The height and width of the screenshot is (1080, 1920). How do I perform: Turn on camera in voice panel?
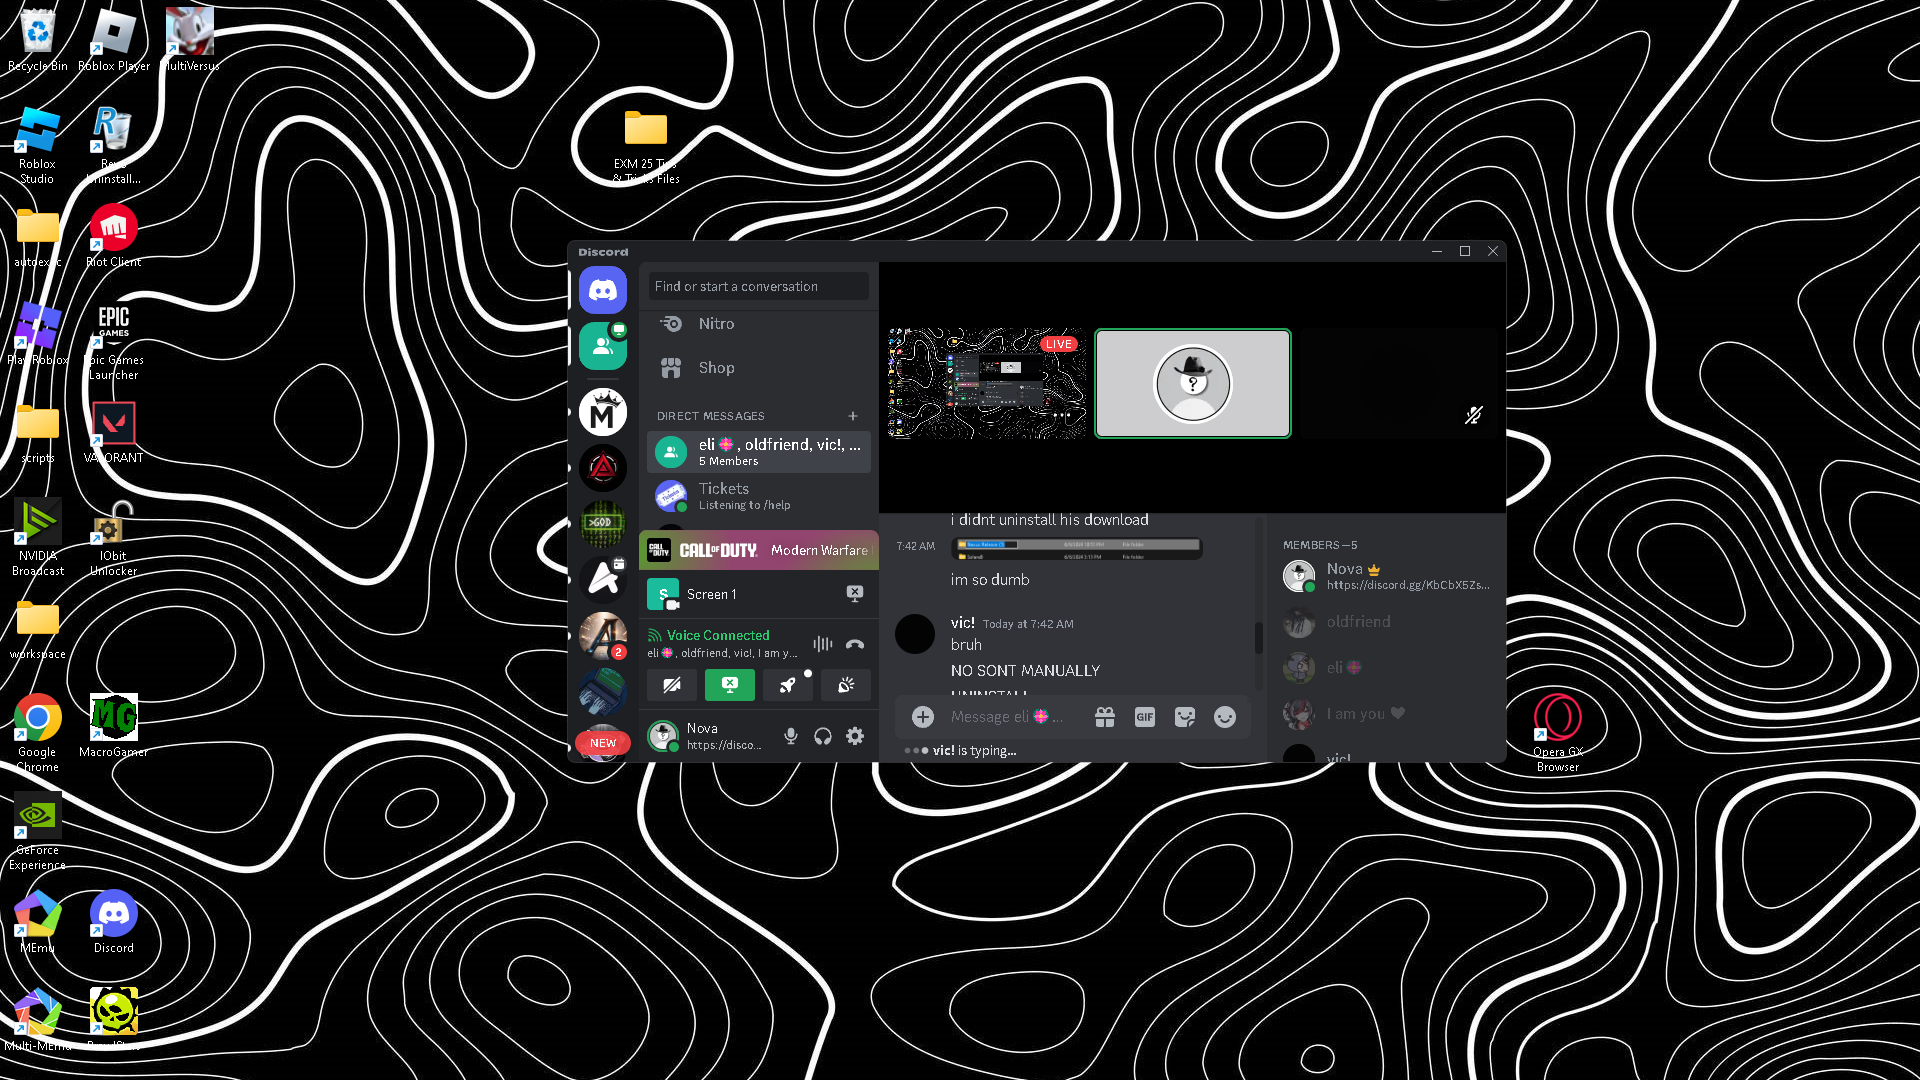click(672, 685)
